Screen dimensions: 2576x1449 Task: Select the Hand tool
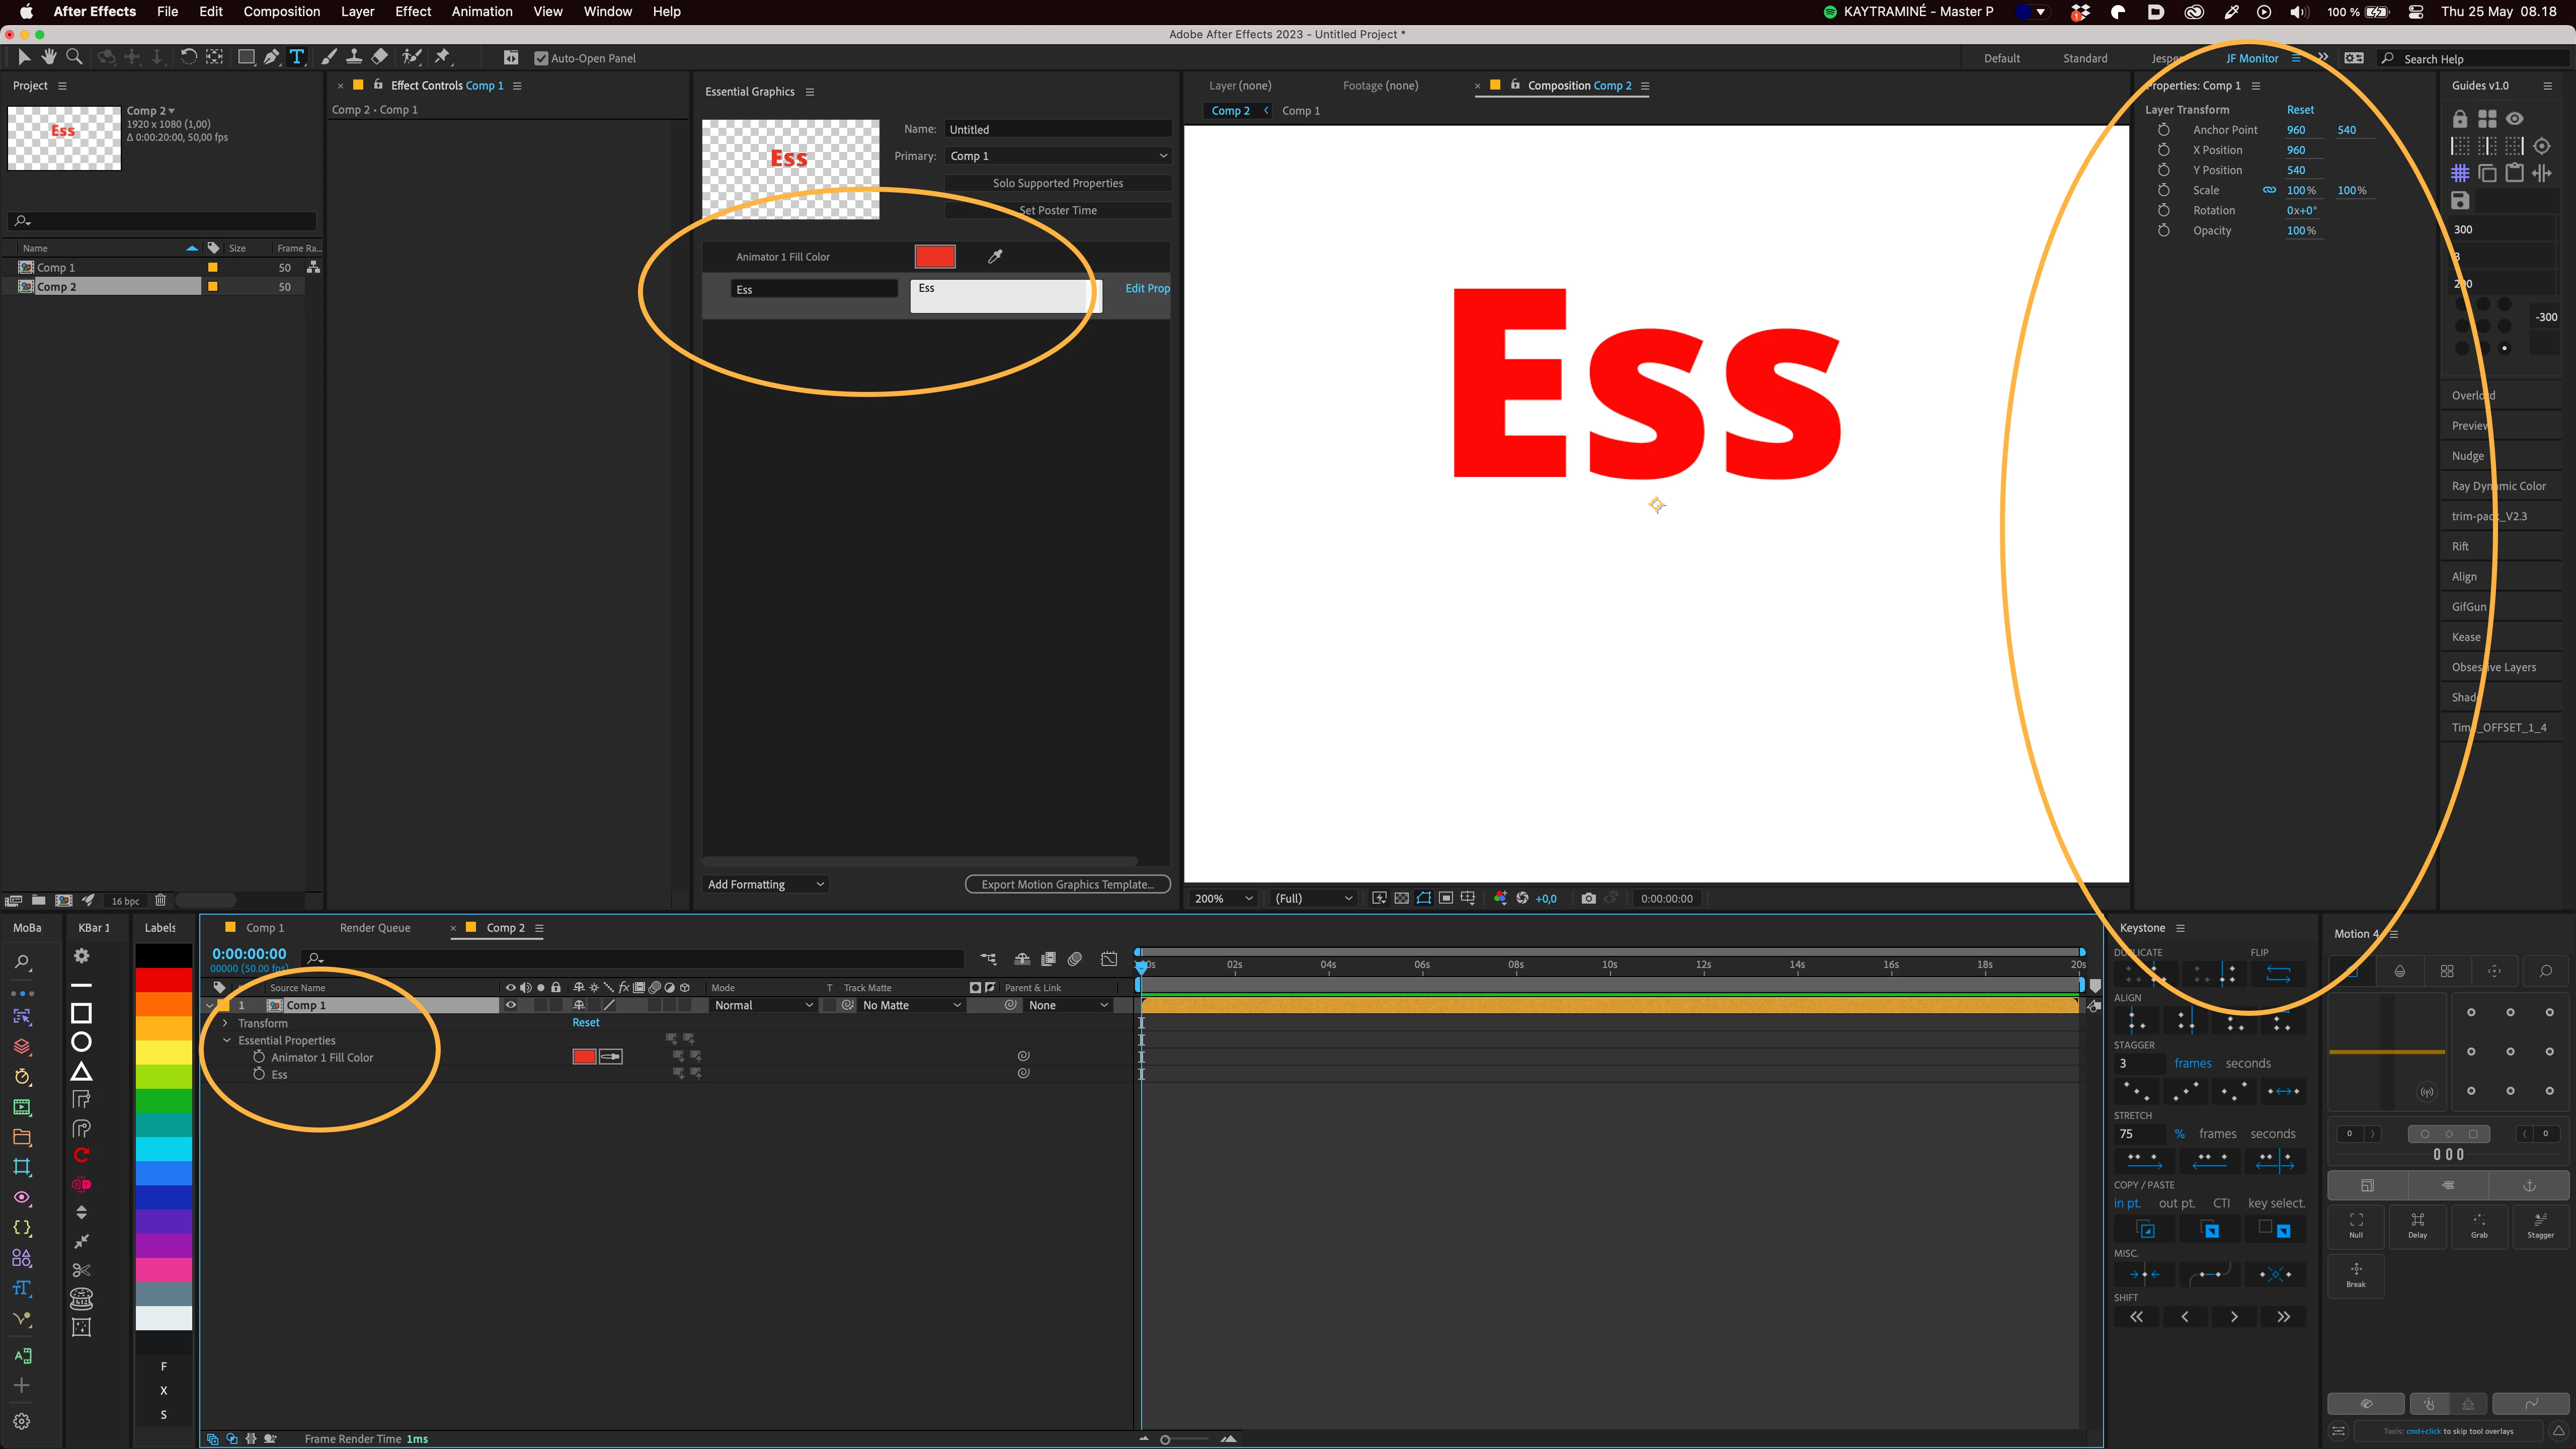coord(48,57)
